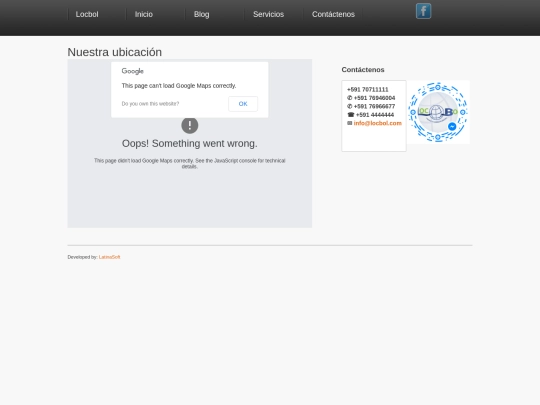Screen dimensions: 540x405
Task: Click the 'Developed by:' footer text
Action: [x=83, y=257]
